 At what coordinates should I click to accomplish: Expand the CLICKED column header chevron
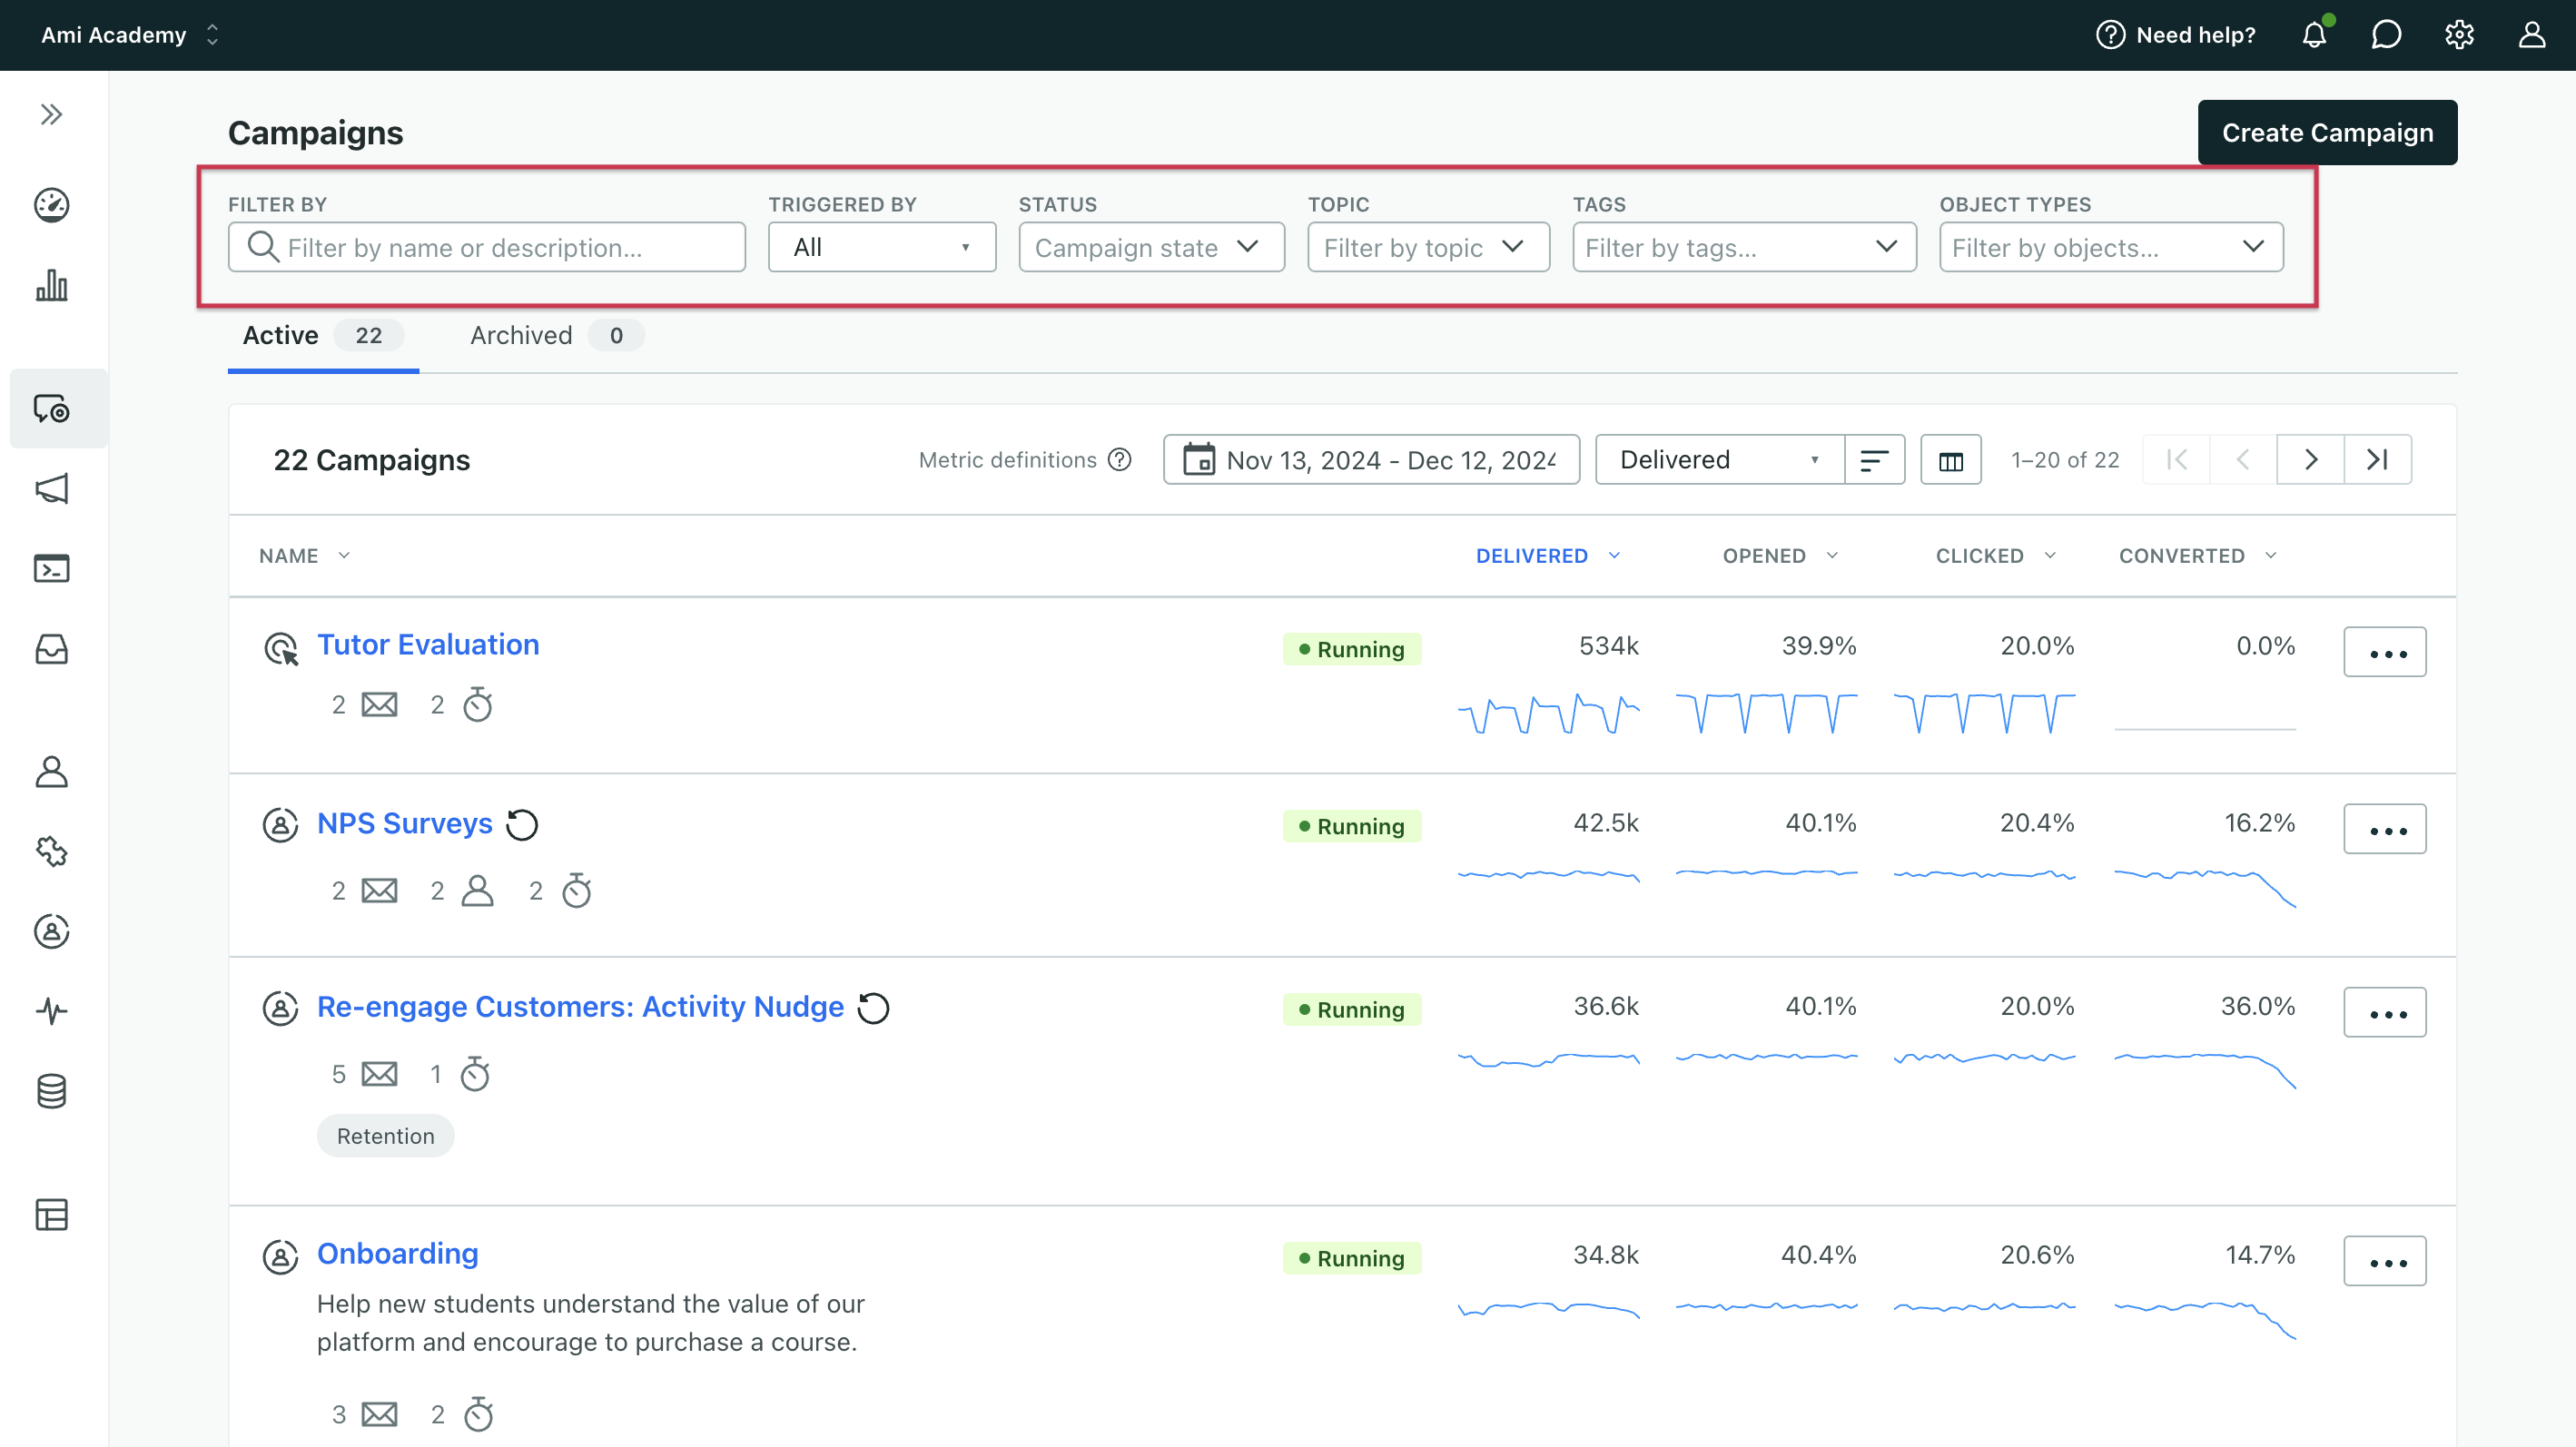[x=2050, y=555]
